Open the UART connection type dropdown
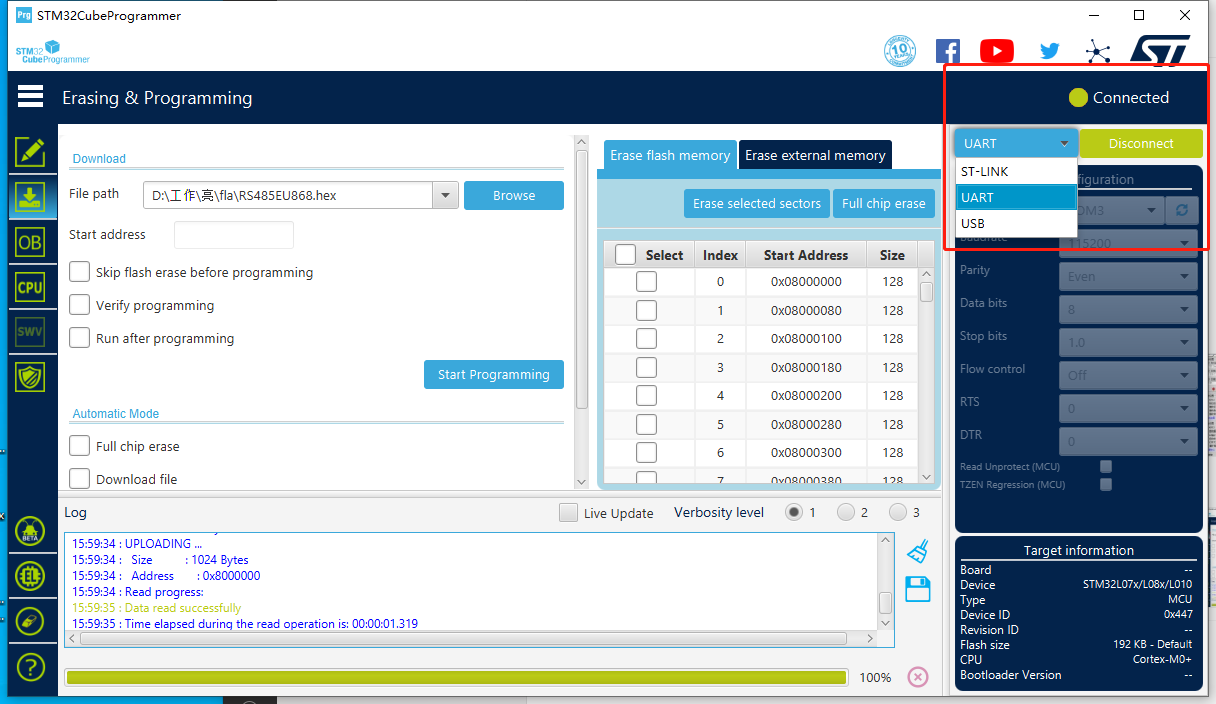1216x704 pixels. click(1016, 143)
